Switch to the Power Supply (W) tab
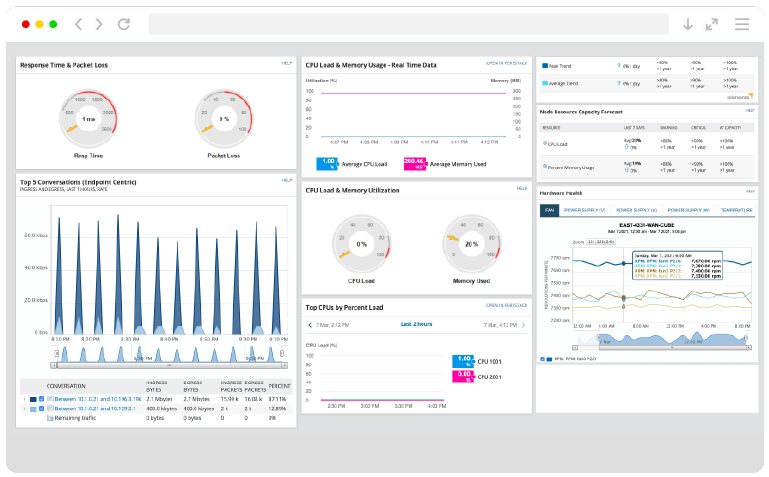This screenshot has height=477, width=769. (688, 210)
